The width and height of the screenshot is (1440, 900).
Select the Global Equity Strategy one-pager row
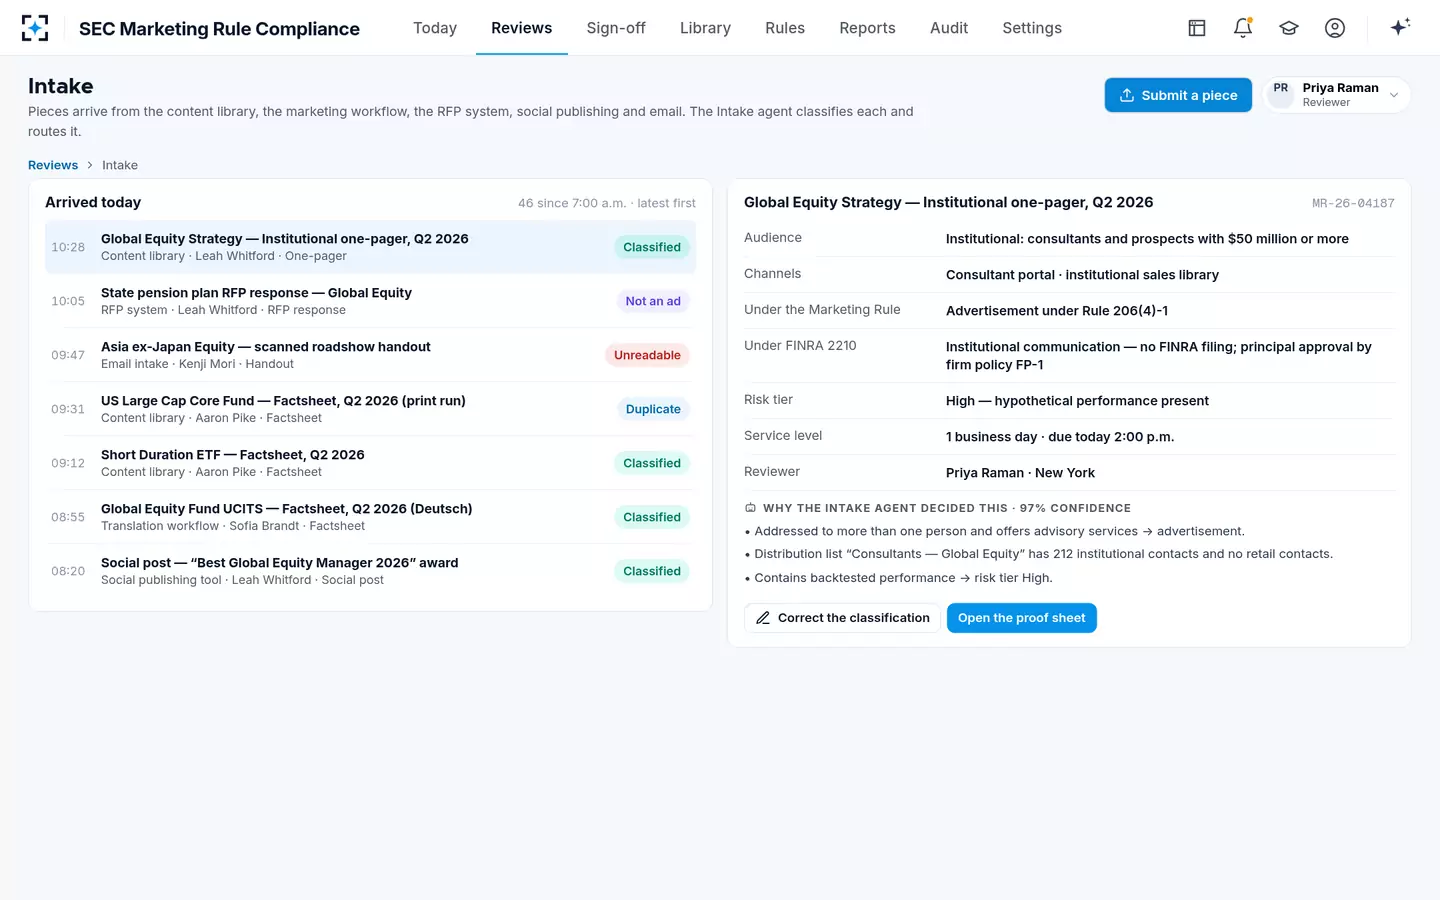(x=370, y=247)
